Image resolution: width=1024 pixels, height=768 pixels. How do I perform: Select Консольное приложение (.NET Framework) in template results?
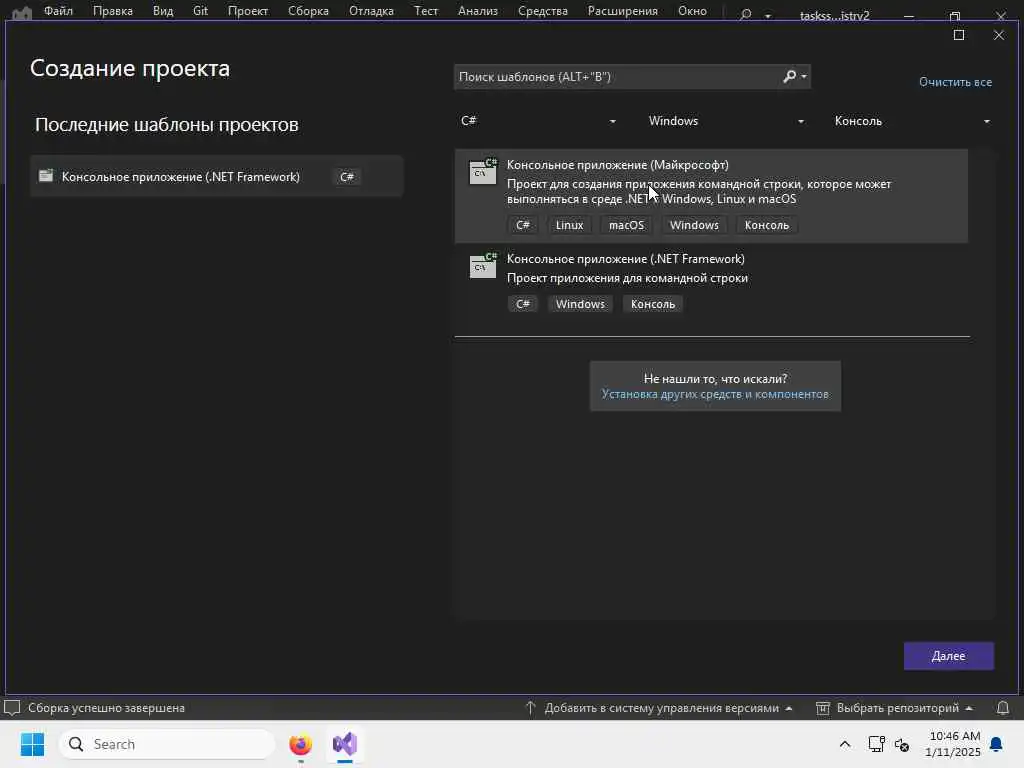click(x=626, y=259)
